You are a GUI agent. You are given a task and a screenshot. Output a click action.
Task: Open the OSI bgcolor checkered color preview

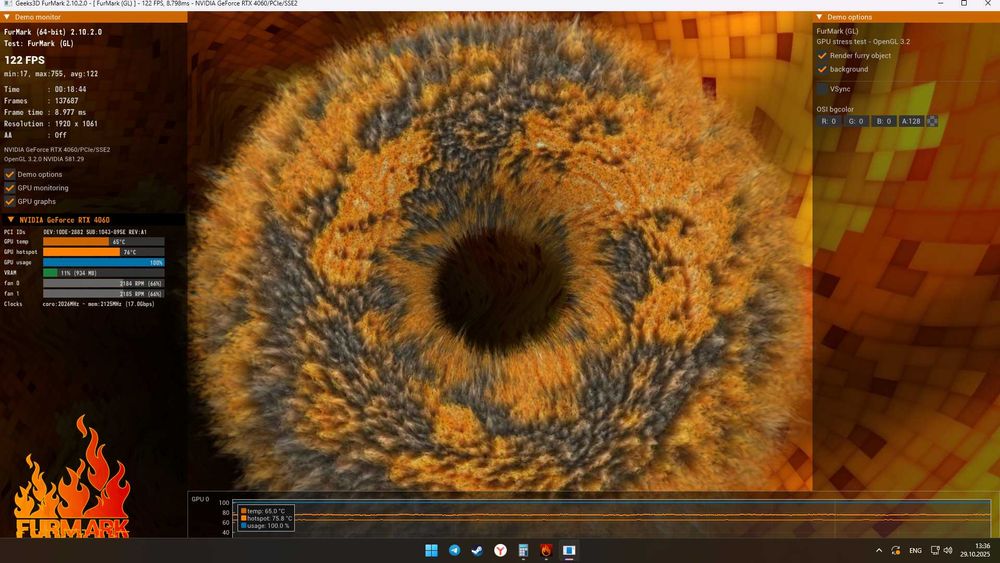click(x=932, y=121)
